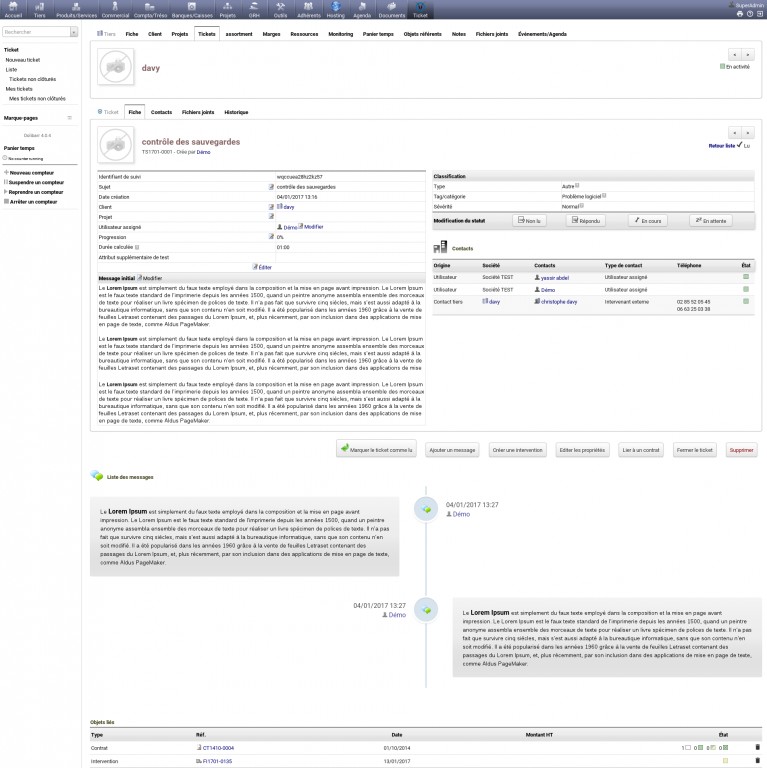Open the Tiers module in top bar
The width and height of the screenshot is (767, 768).
pyautogui.click(x=40, y=9)
